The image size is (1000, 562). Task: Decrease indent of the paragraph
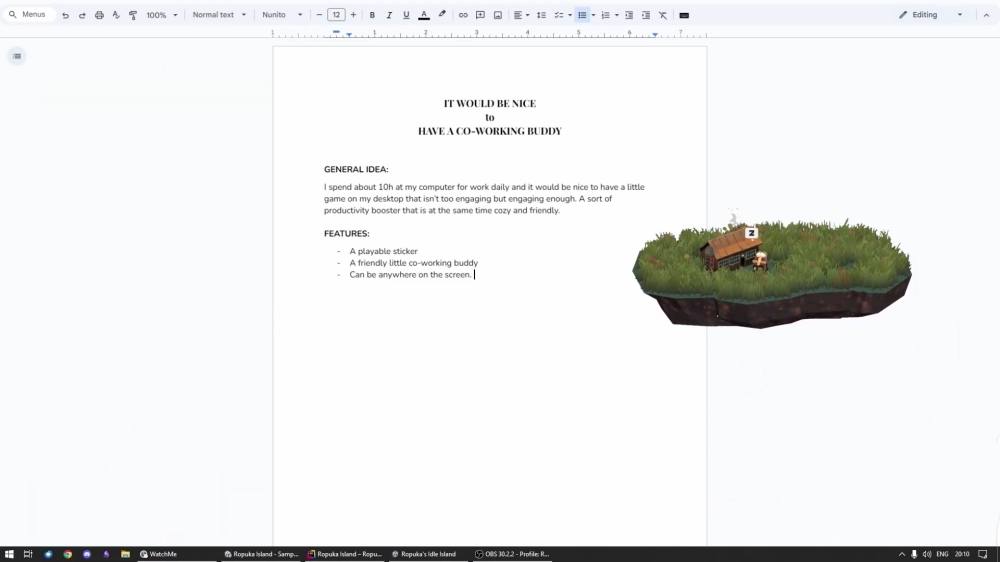(x=629, y=15)
